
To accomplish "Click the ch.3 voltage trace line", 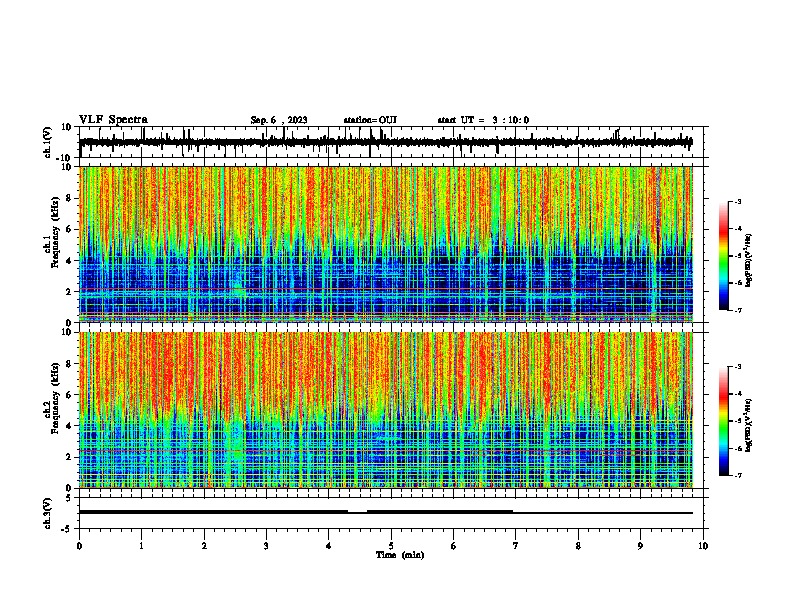I will (x=386, y=512).
